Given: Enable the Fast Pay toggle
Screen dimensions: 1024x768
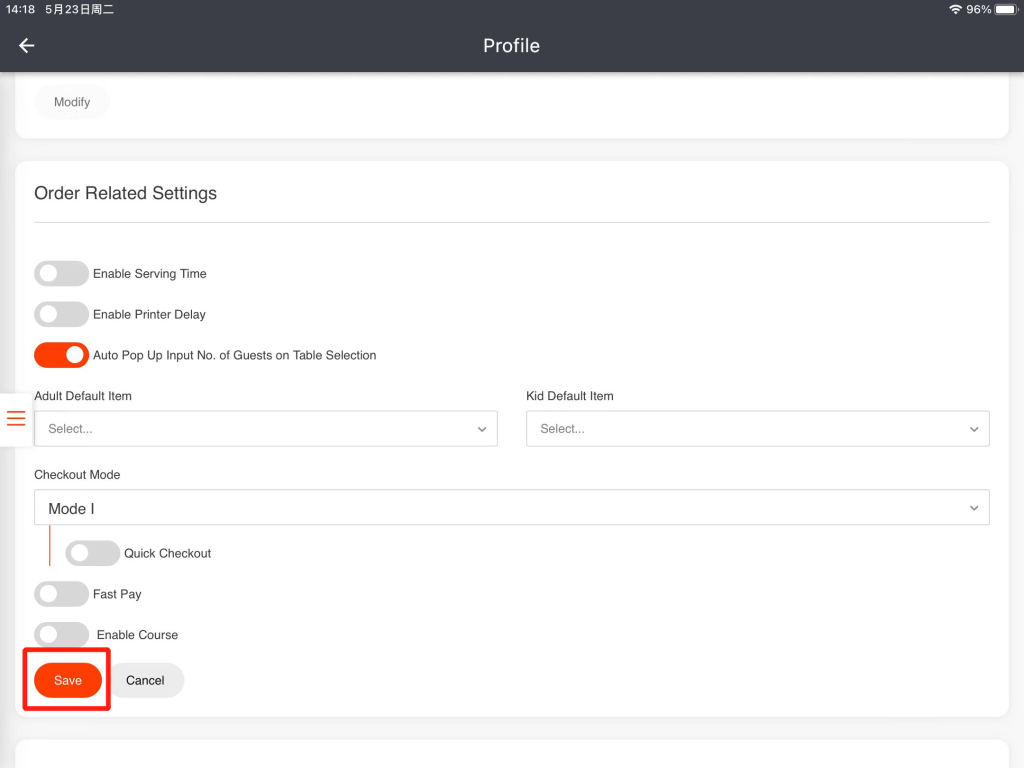Looking at the screenshot, I should click(61, 594).
